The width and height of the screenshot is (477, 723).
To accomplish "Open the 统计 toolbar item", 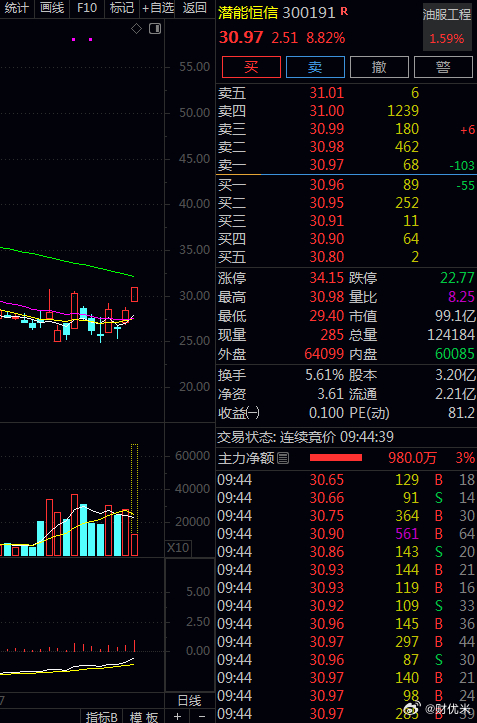I will 17,8.
